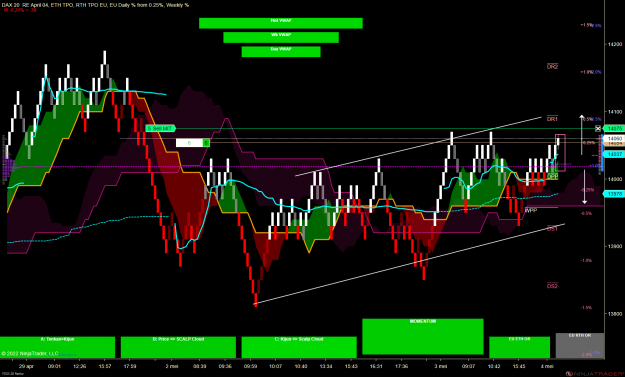
Task: Click the DAX chart title text
Action: [x=96, y=5]
